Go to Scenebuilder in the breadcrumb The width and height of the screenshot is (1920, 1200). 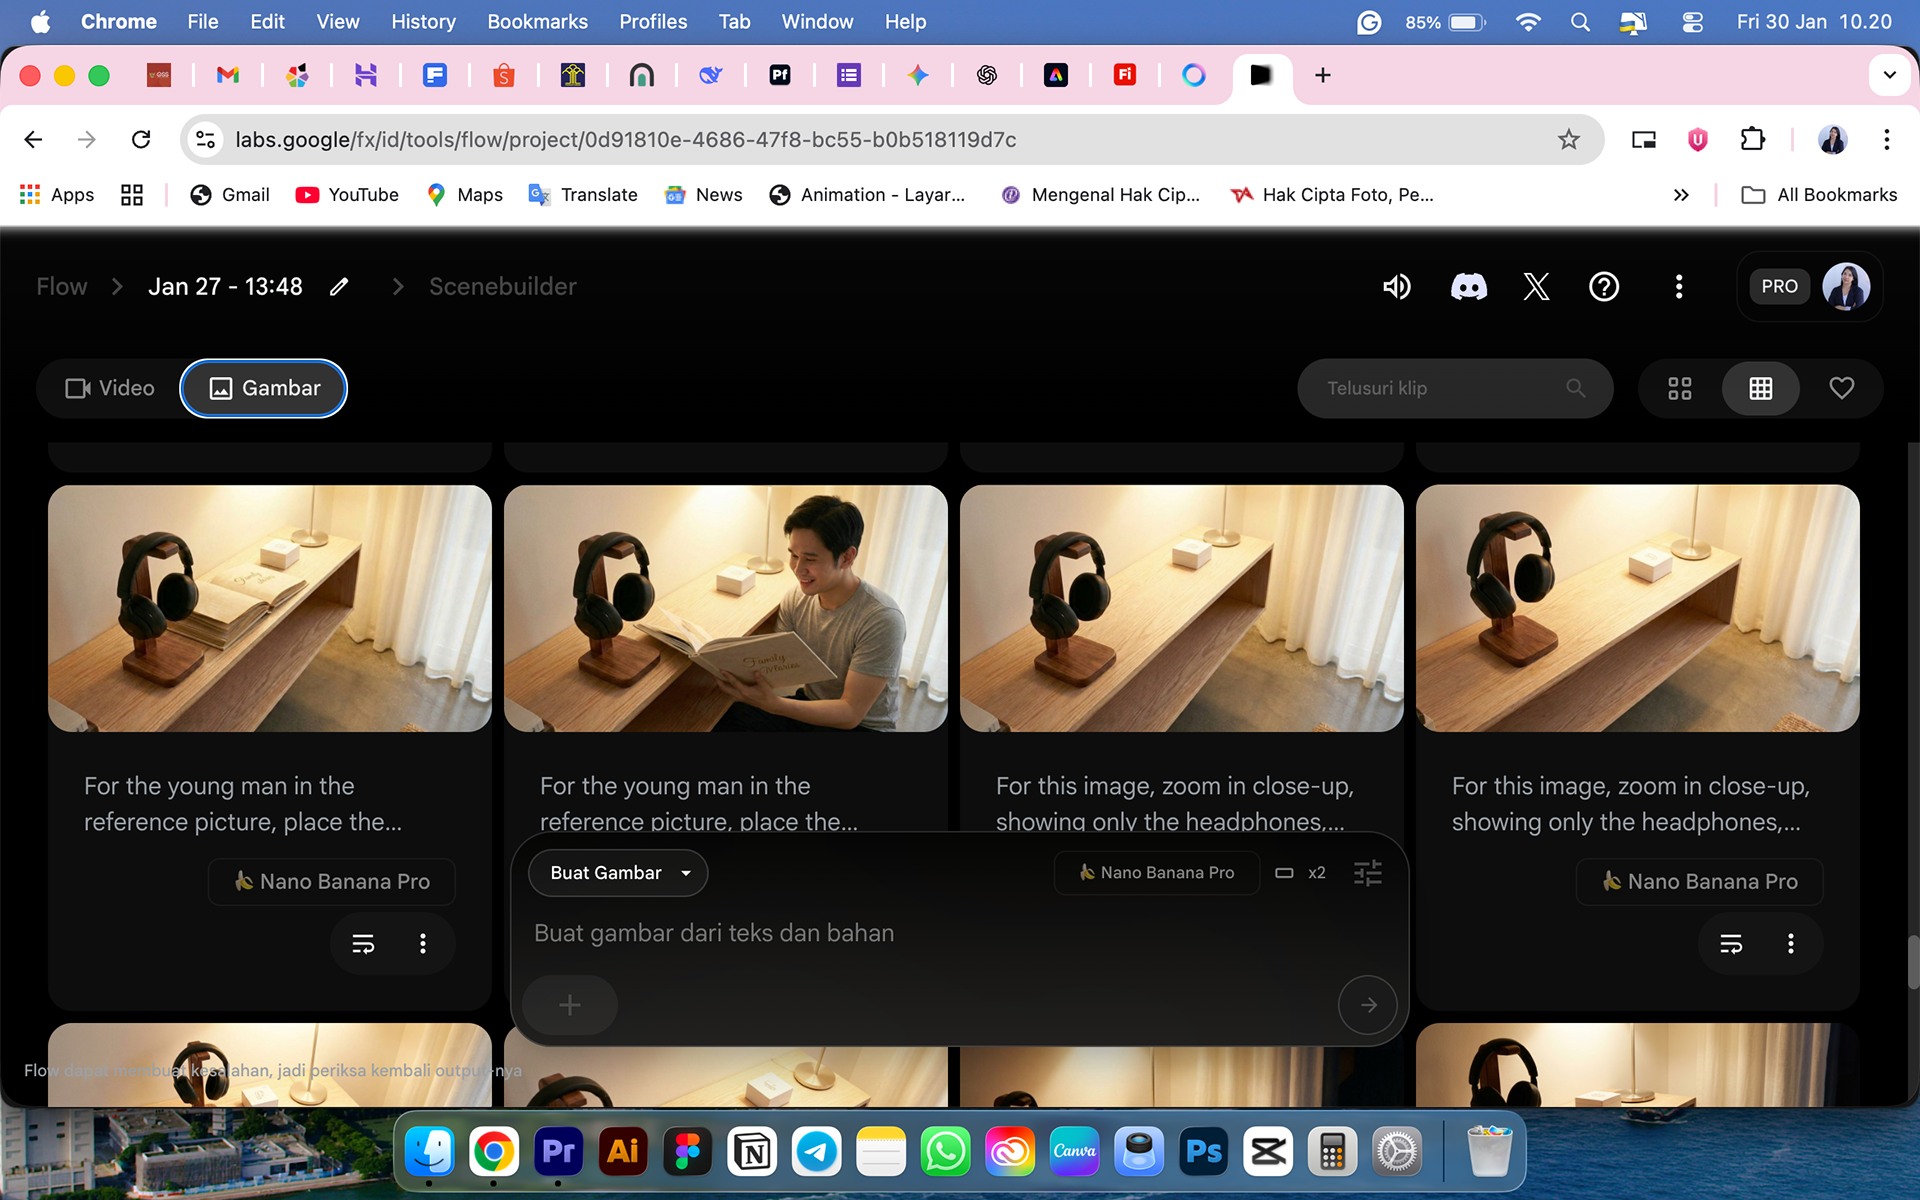point(502,287)
